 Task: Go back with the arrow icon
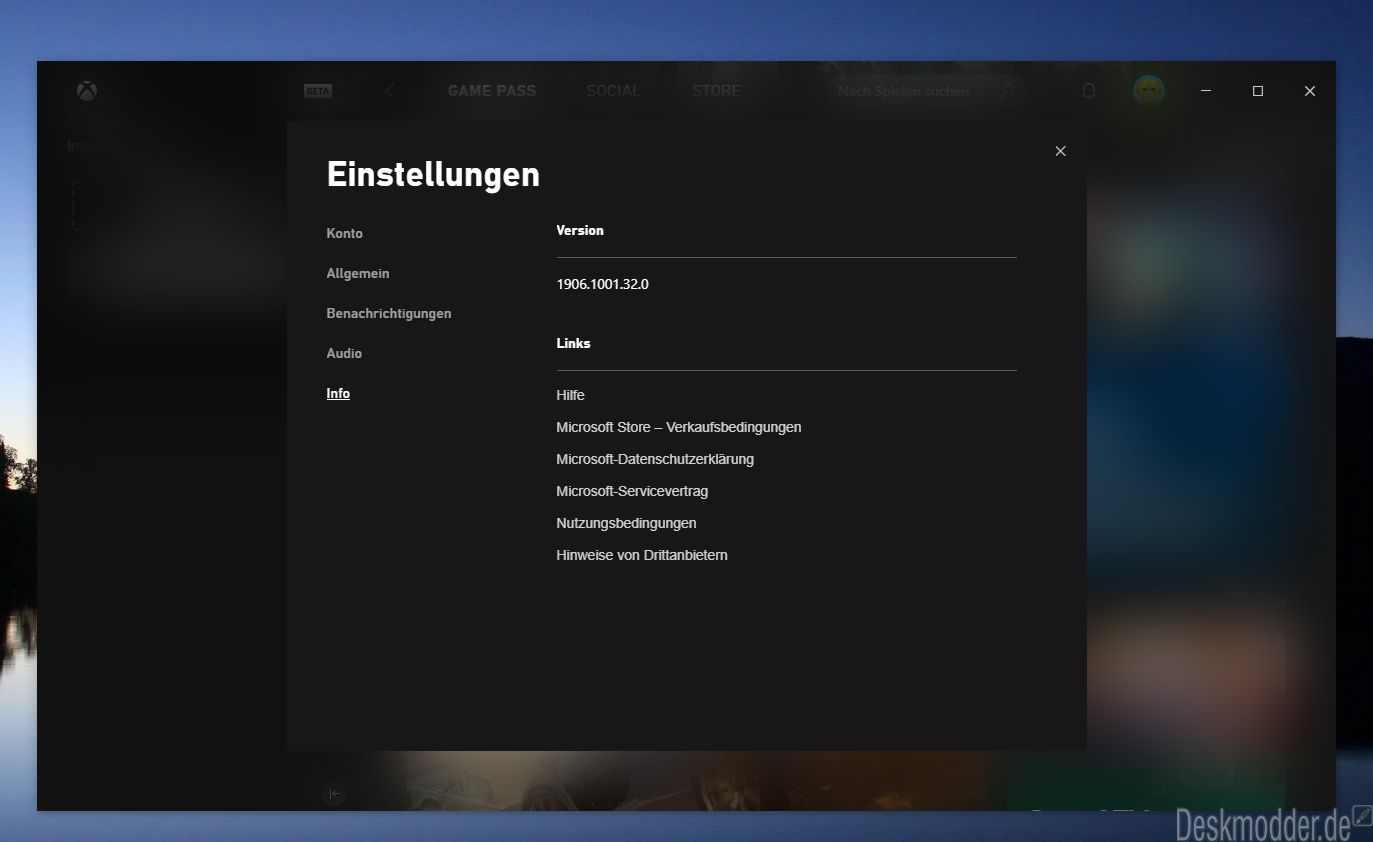pyautogui.click(x=390, y=91)
